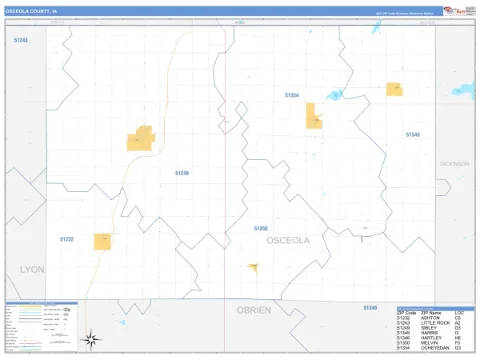Click the map legend box
This screenshot has height=360, width=480.
click(x=41, y=327)
